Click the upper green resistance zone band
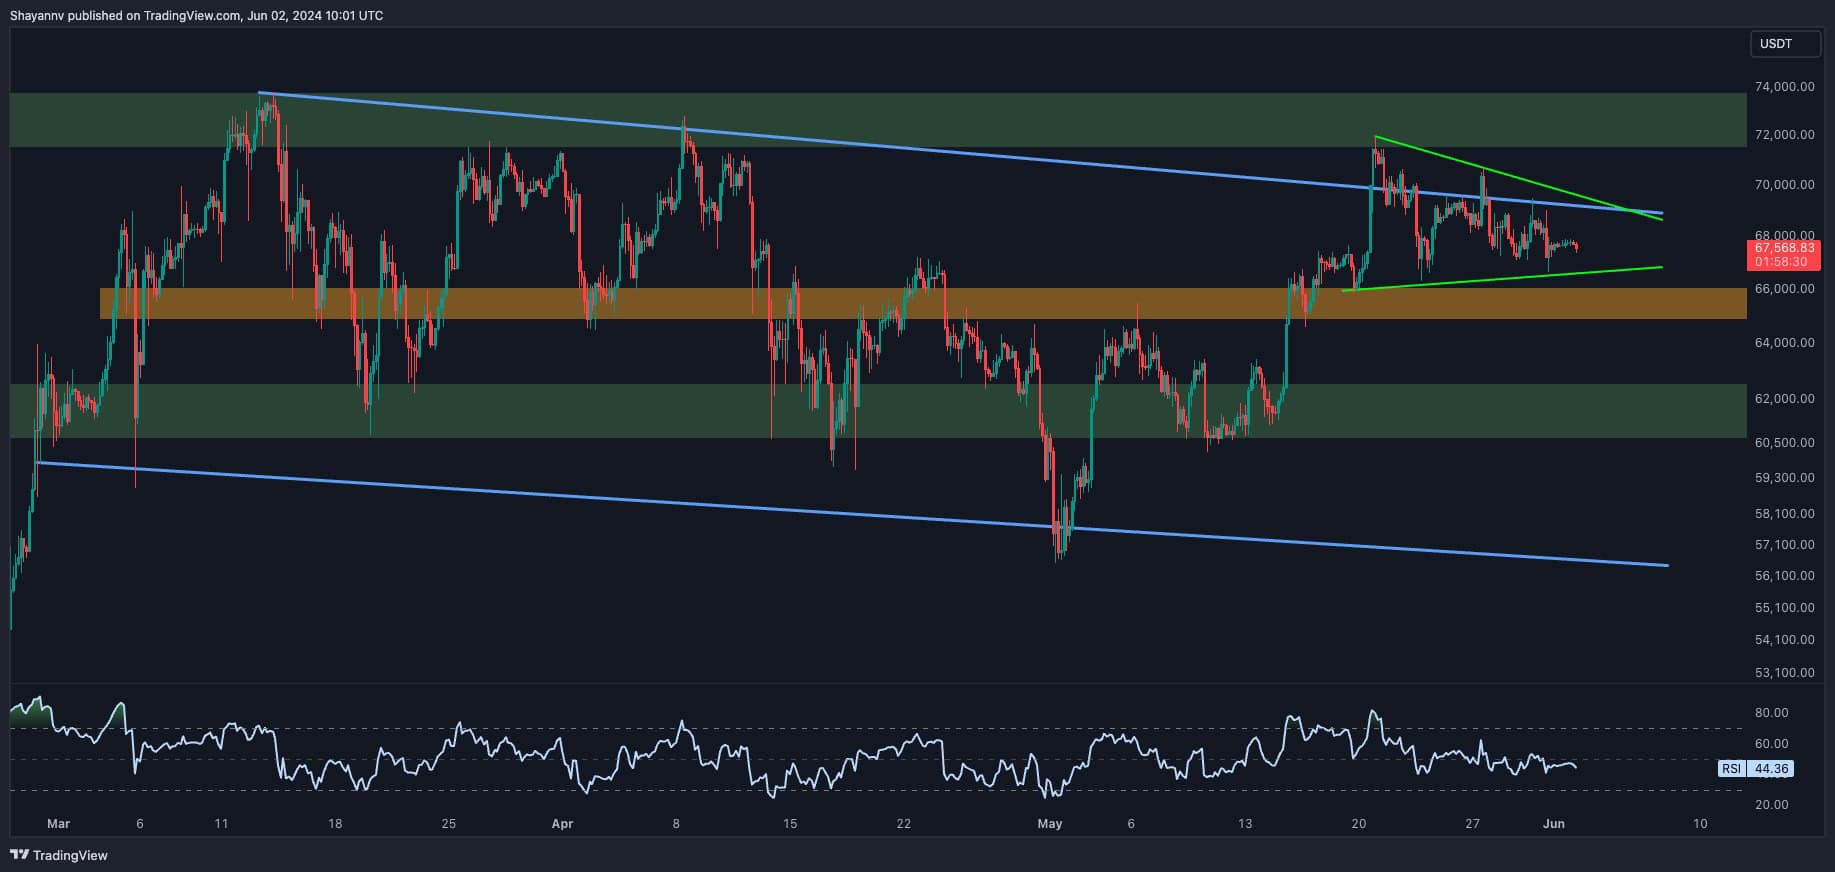Viewport: 1835px width, 872px height. 878,120
